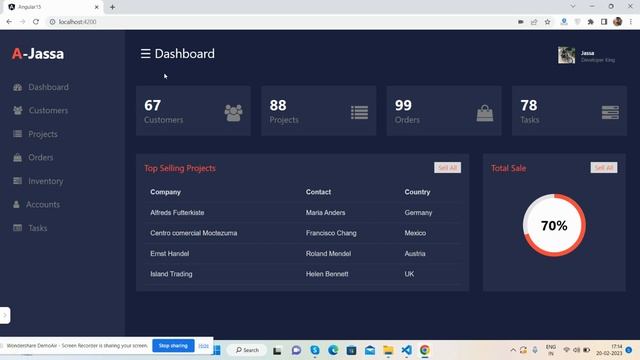Click the Island Trading company cell

tap(171, 274)
